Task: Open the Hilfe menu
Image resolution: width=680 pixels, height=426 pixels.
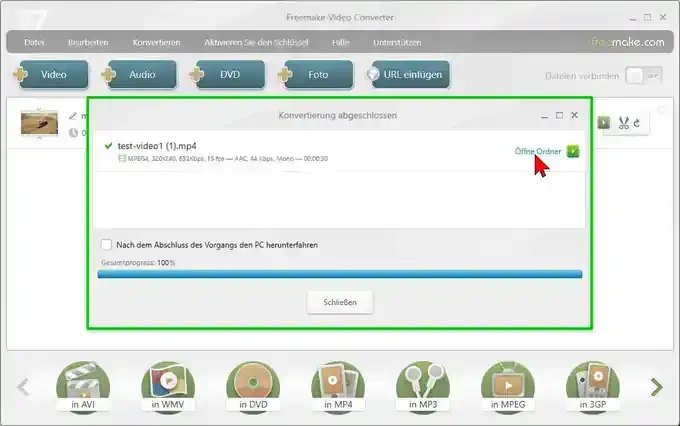Action: coord(340,43)
